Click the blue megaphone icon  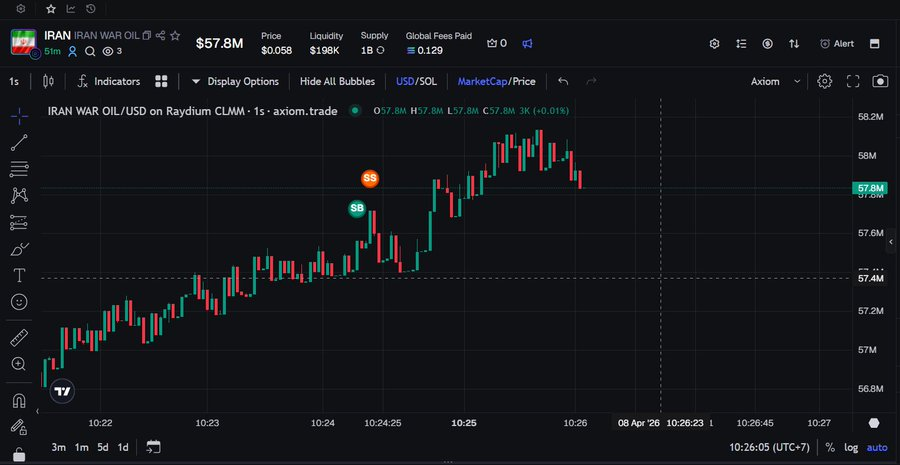point(527,44)
